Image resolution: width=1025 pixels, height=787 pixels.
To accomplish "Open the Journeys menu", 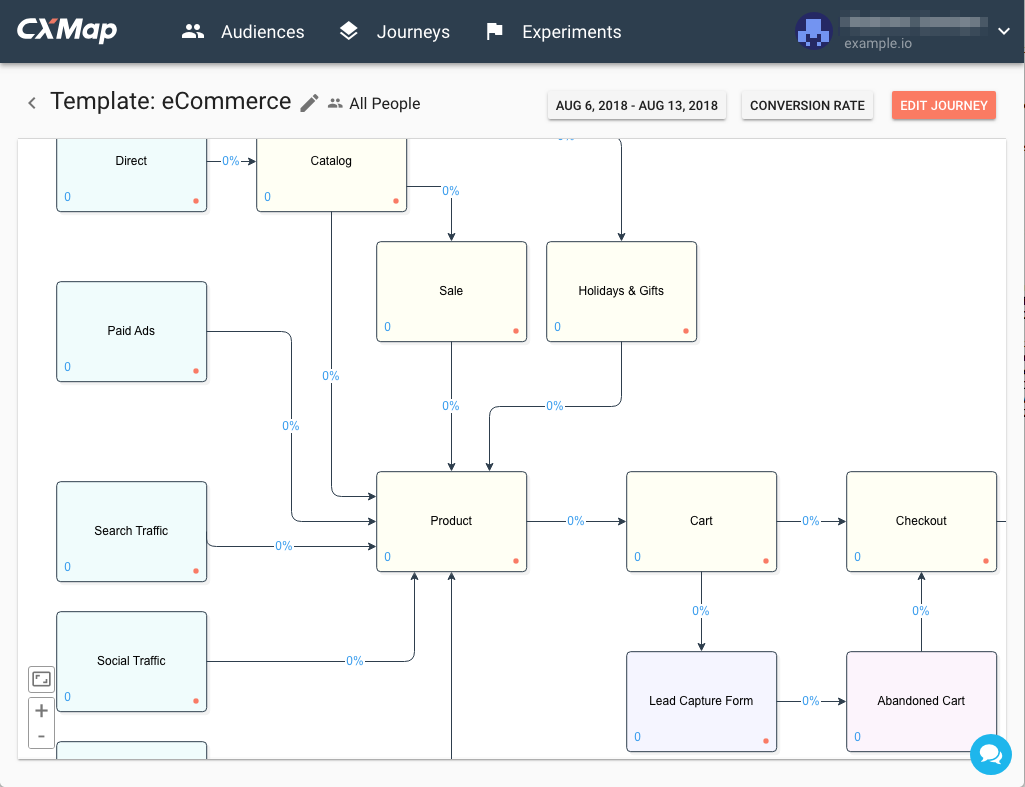I will click(x=413, y=31).
